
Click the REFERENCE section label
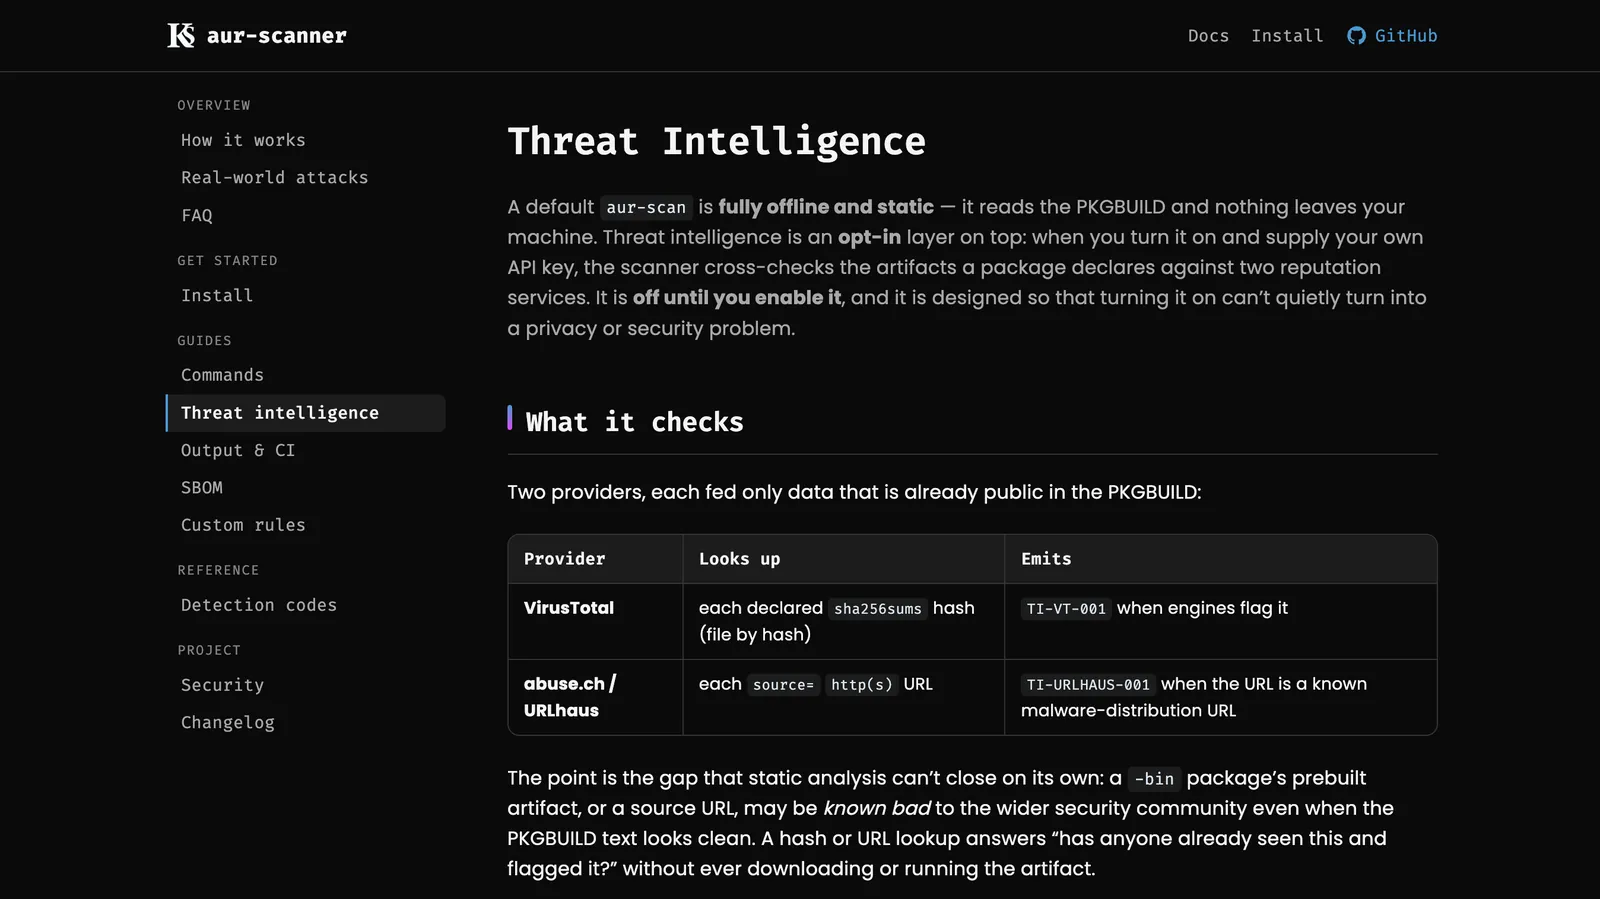pos(218,570)
